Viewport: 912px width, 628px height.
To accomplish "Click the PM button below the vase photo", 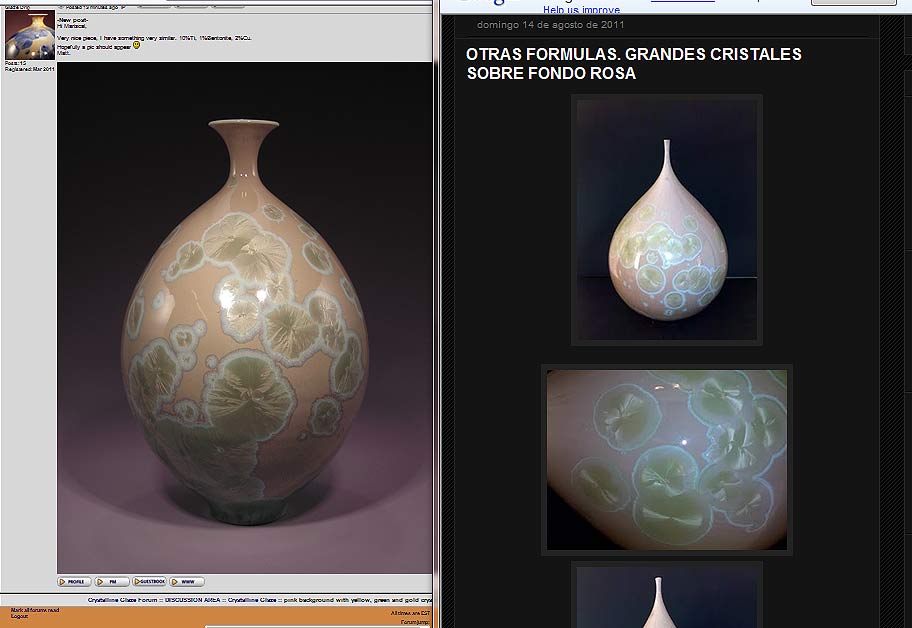I will tap(112, 581).
